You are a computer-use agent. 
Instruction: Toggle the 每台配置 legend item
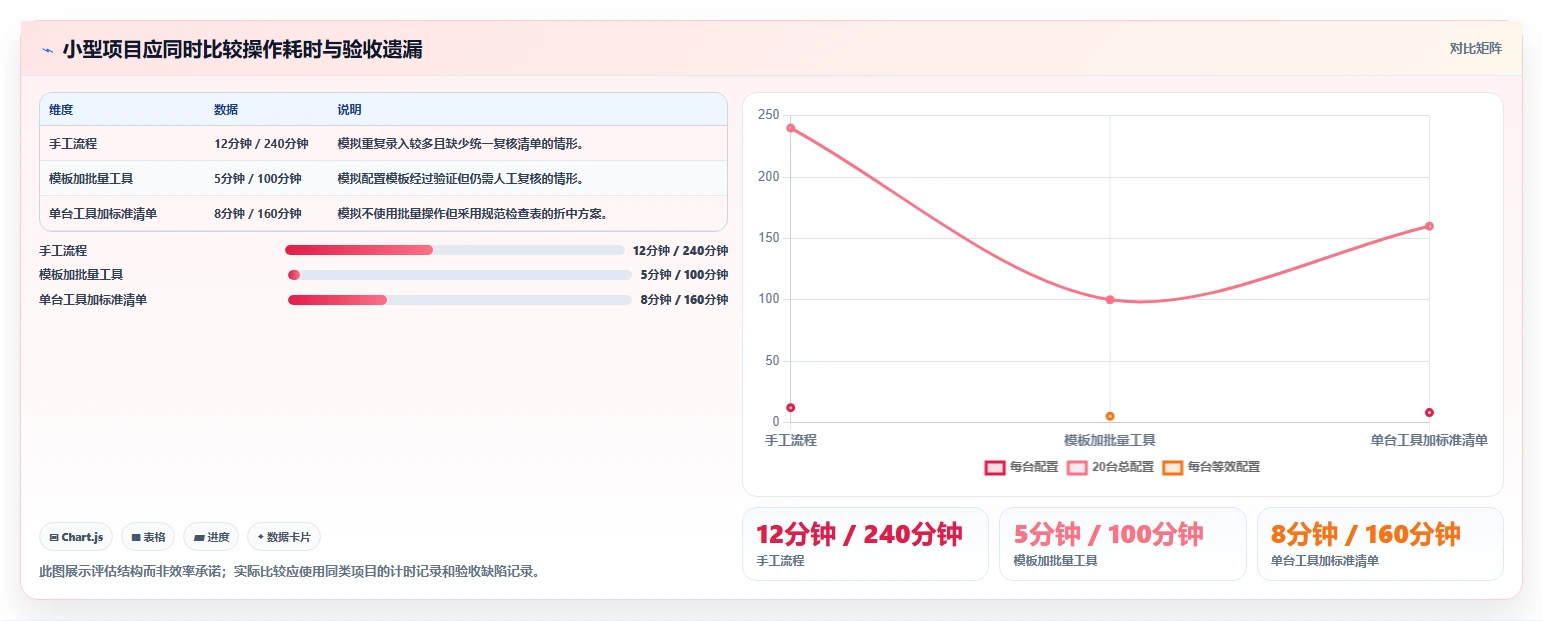pyautogui.click(x=1021, y=467)
